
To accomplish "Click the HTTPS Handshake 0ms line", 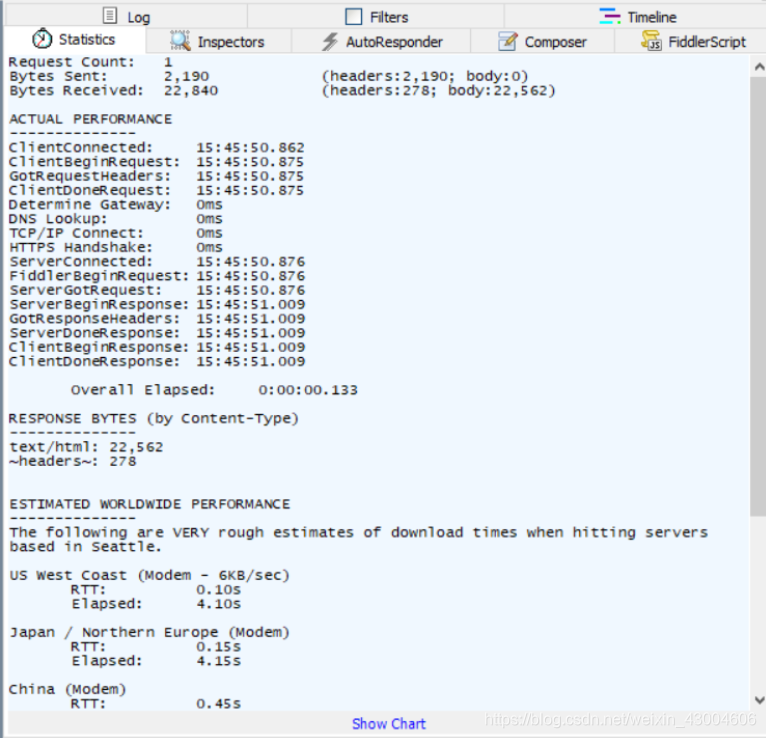I will click(116, 247).
